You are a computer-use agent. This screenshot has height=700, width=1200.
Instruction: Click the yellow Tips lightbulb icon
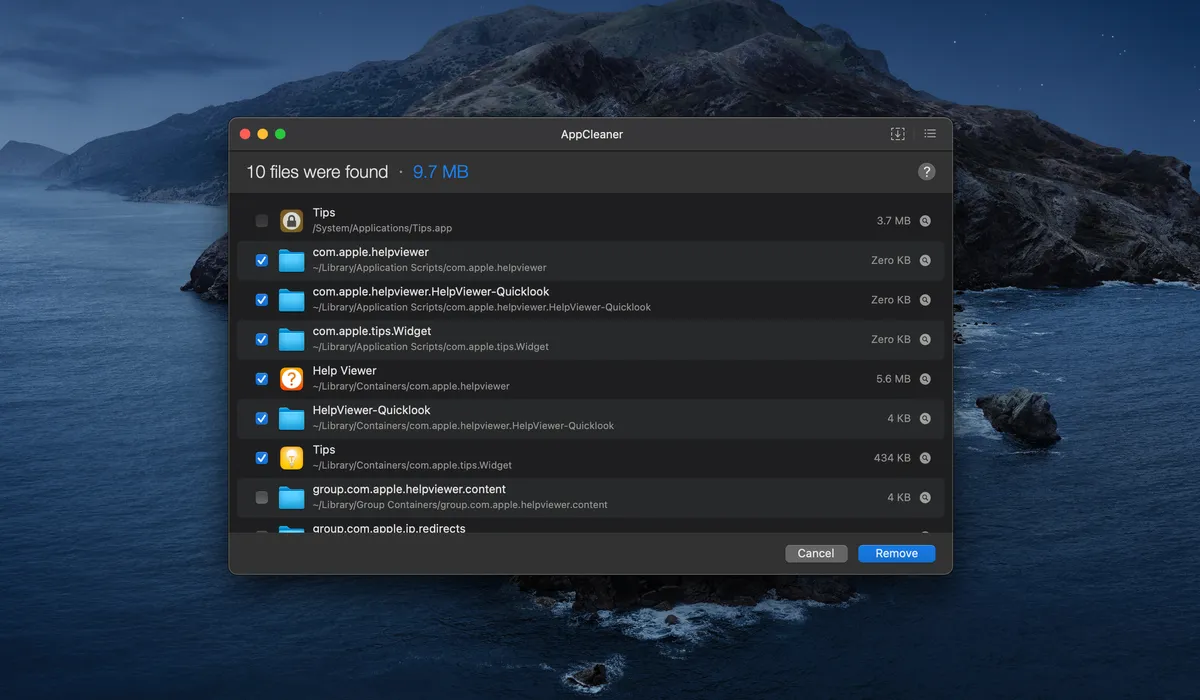pos(291,458)
